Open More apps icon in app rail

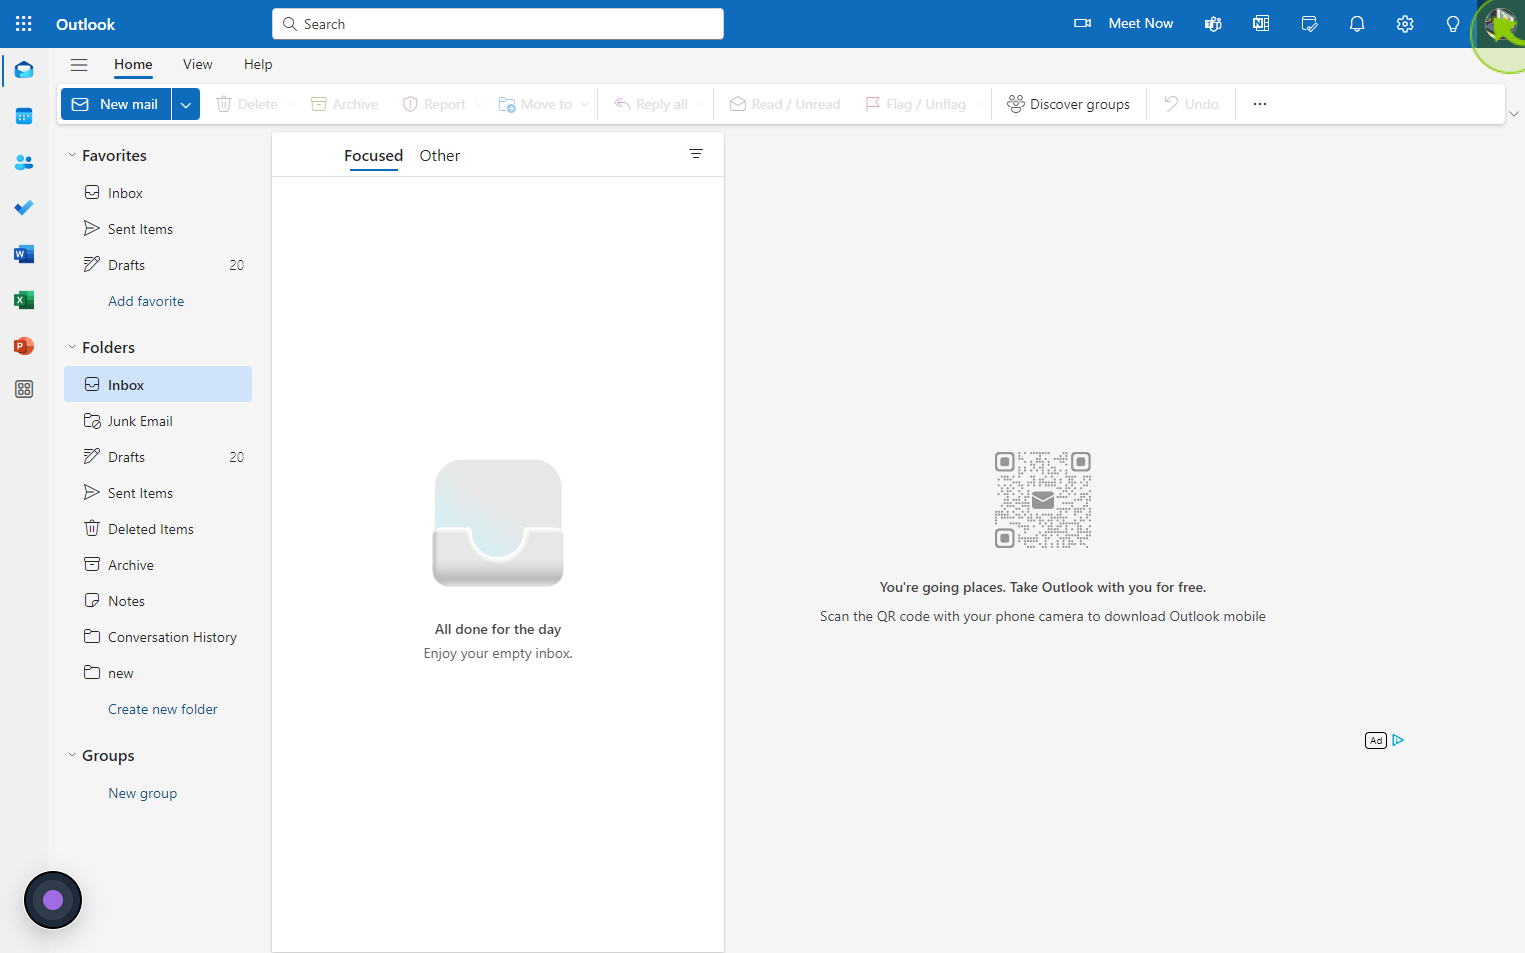point(24,389)
